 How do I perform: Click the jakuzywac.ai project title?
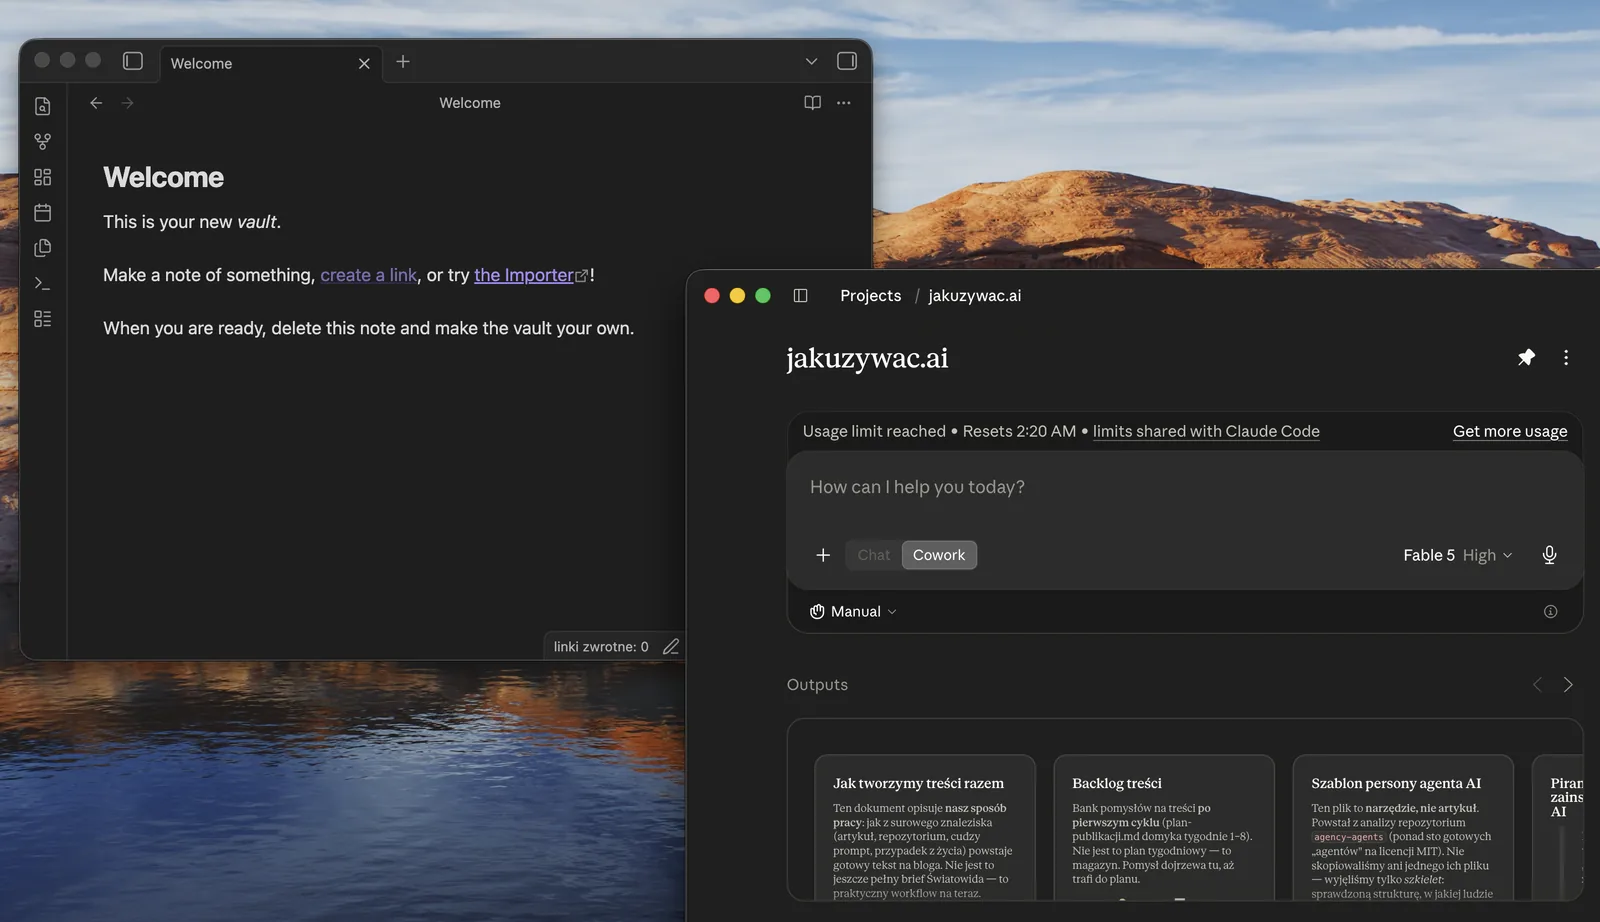pyautogui.click(x=867, y=358)
